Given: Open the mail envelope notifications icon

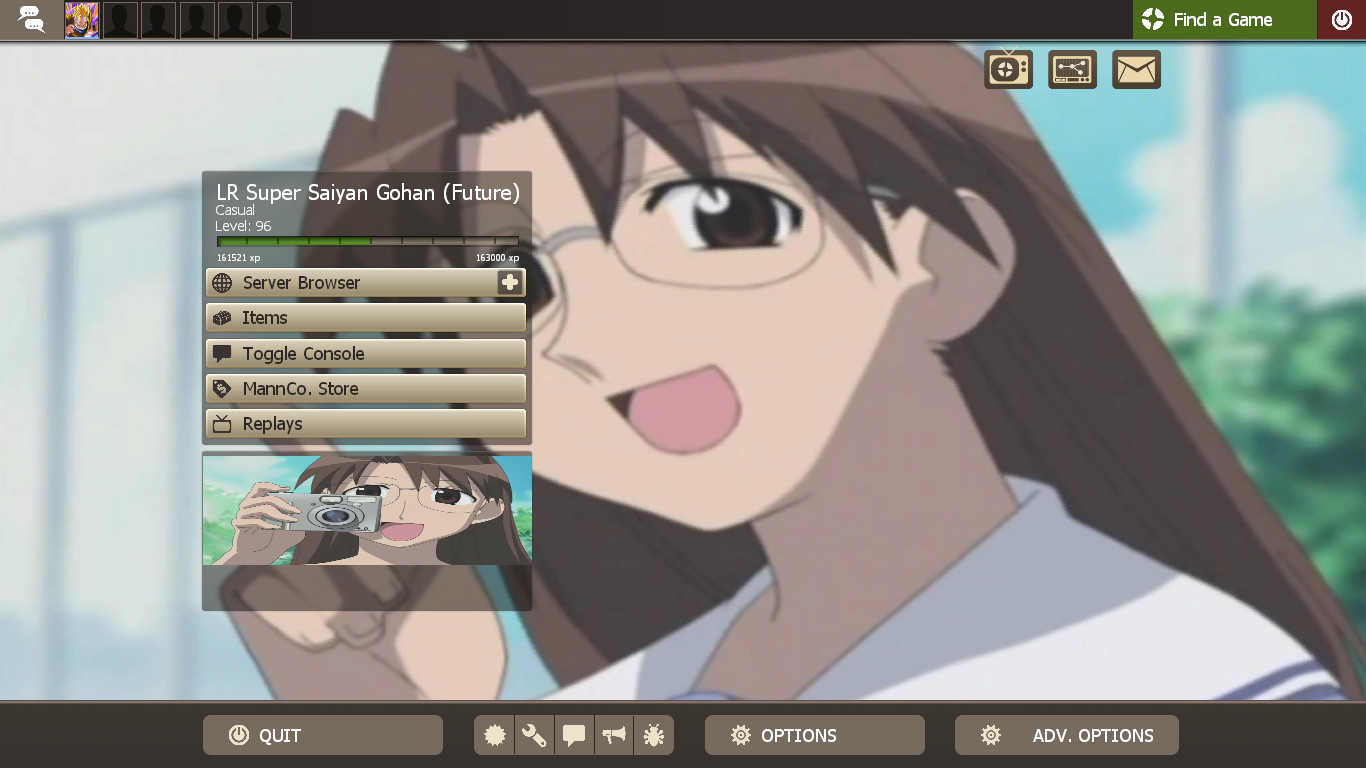Looking at the screenshot, I should [x=1136, y=69].
